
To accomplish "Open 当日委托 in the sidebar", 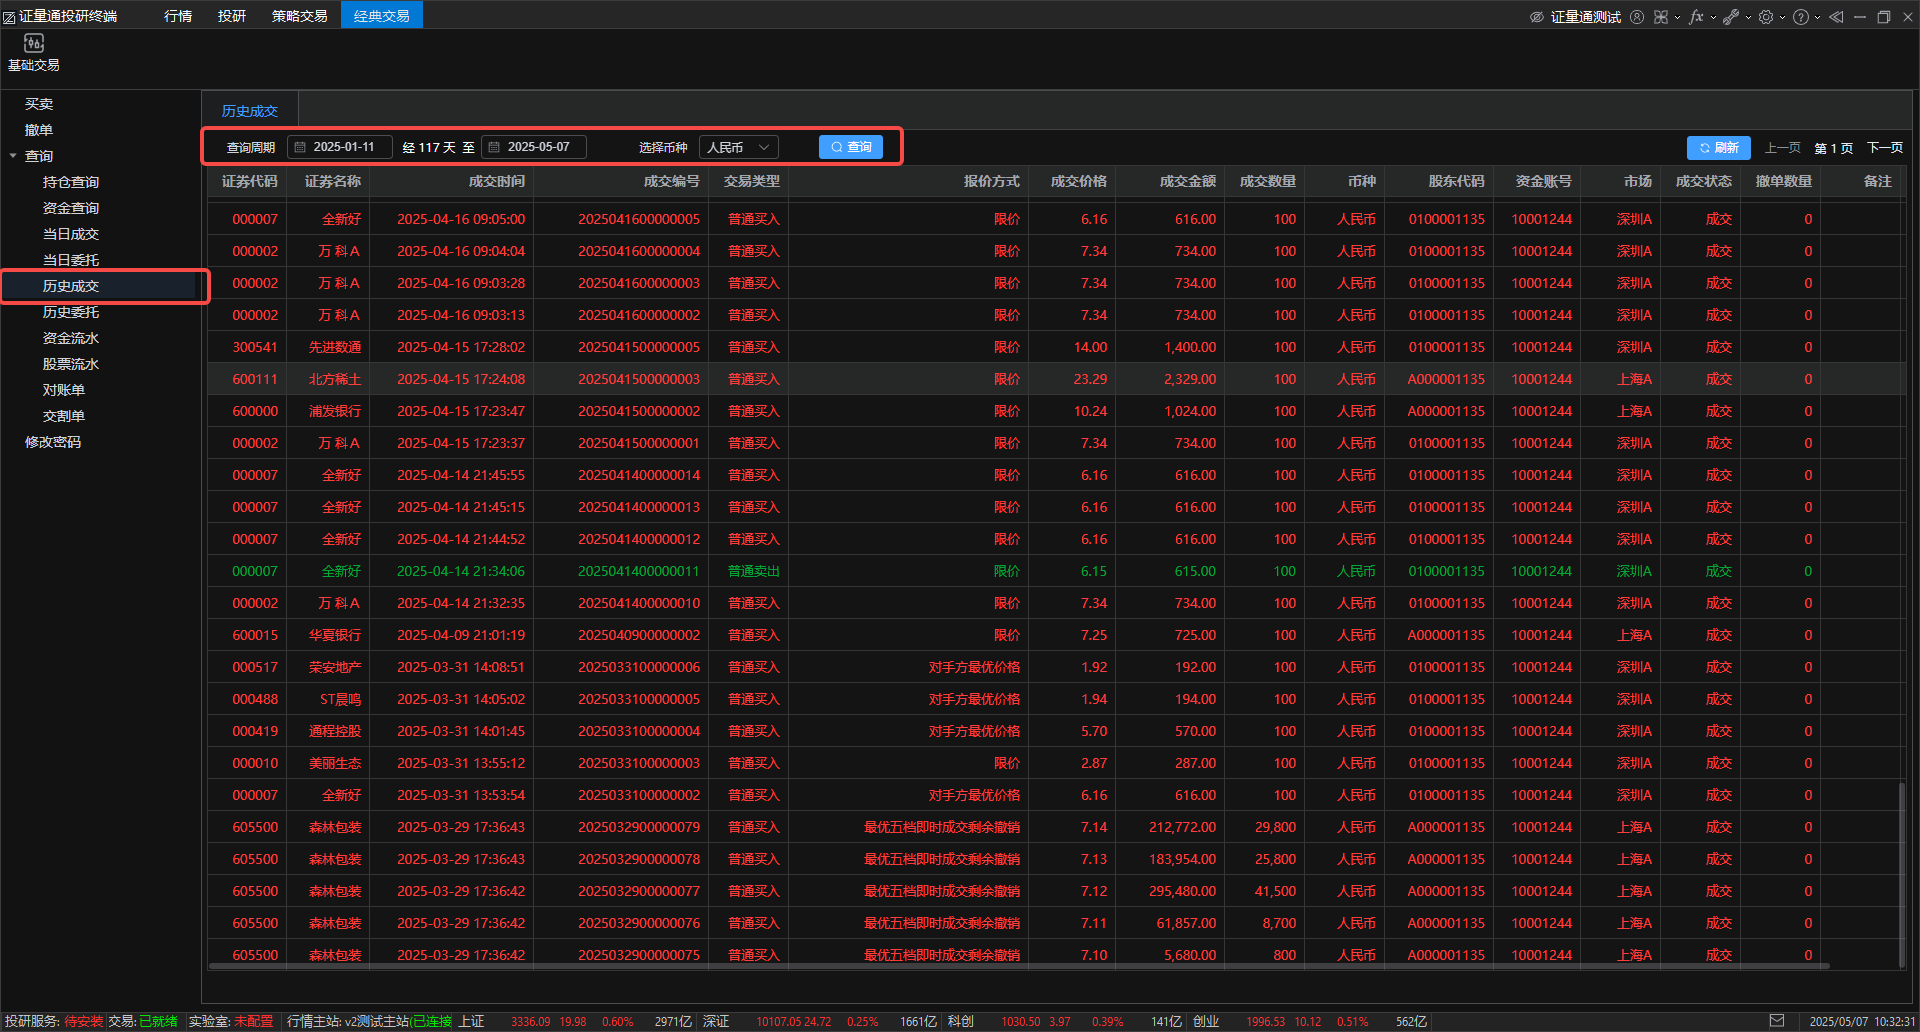I will [x=71, y=260].
